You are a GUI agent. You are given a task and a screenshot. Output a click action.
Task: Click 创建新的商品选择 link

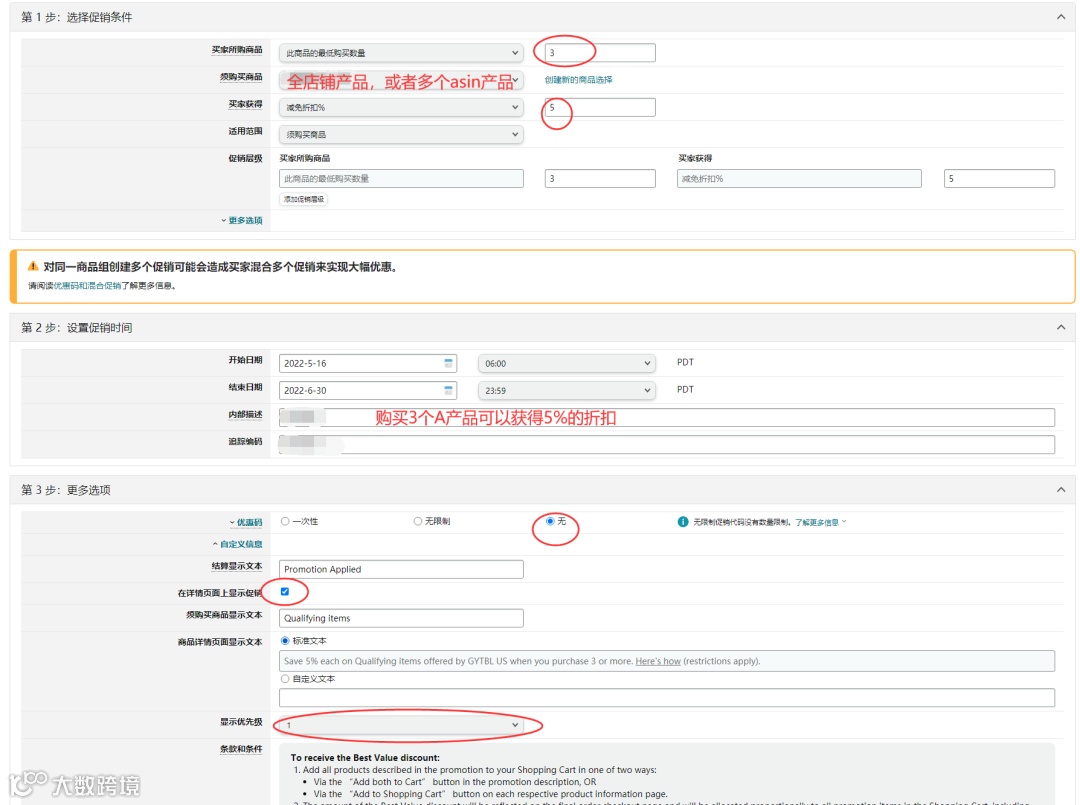click(x=579, y=80)
